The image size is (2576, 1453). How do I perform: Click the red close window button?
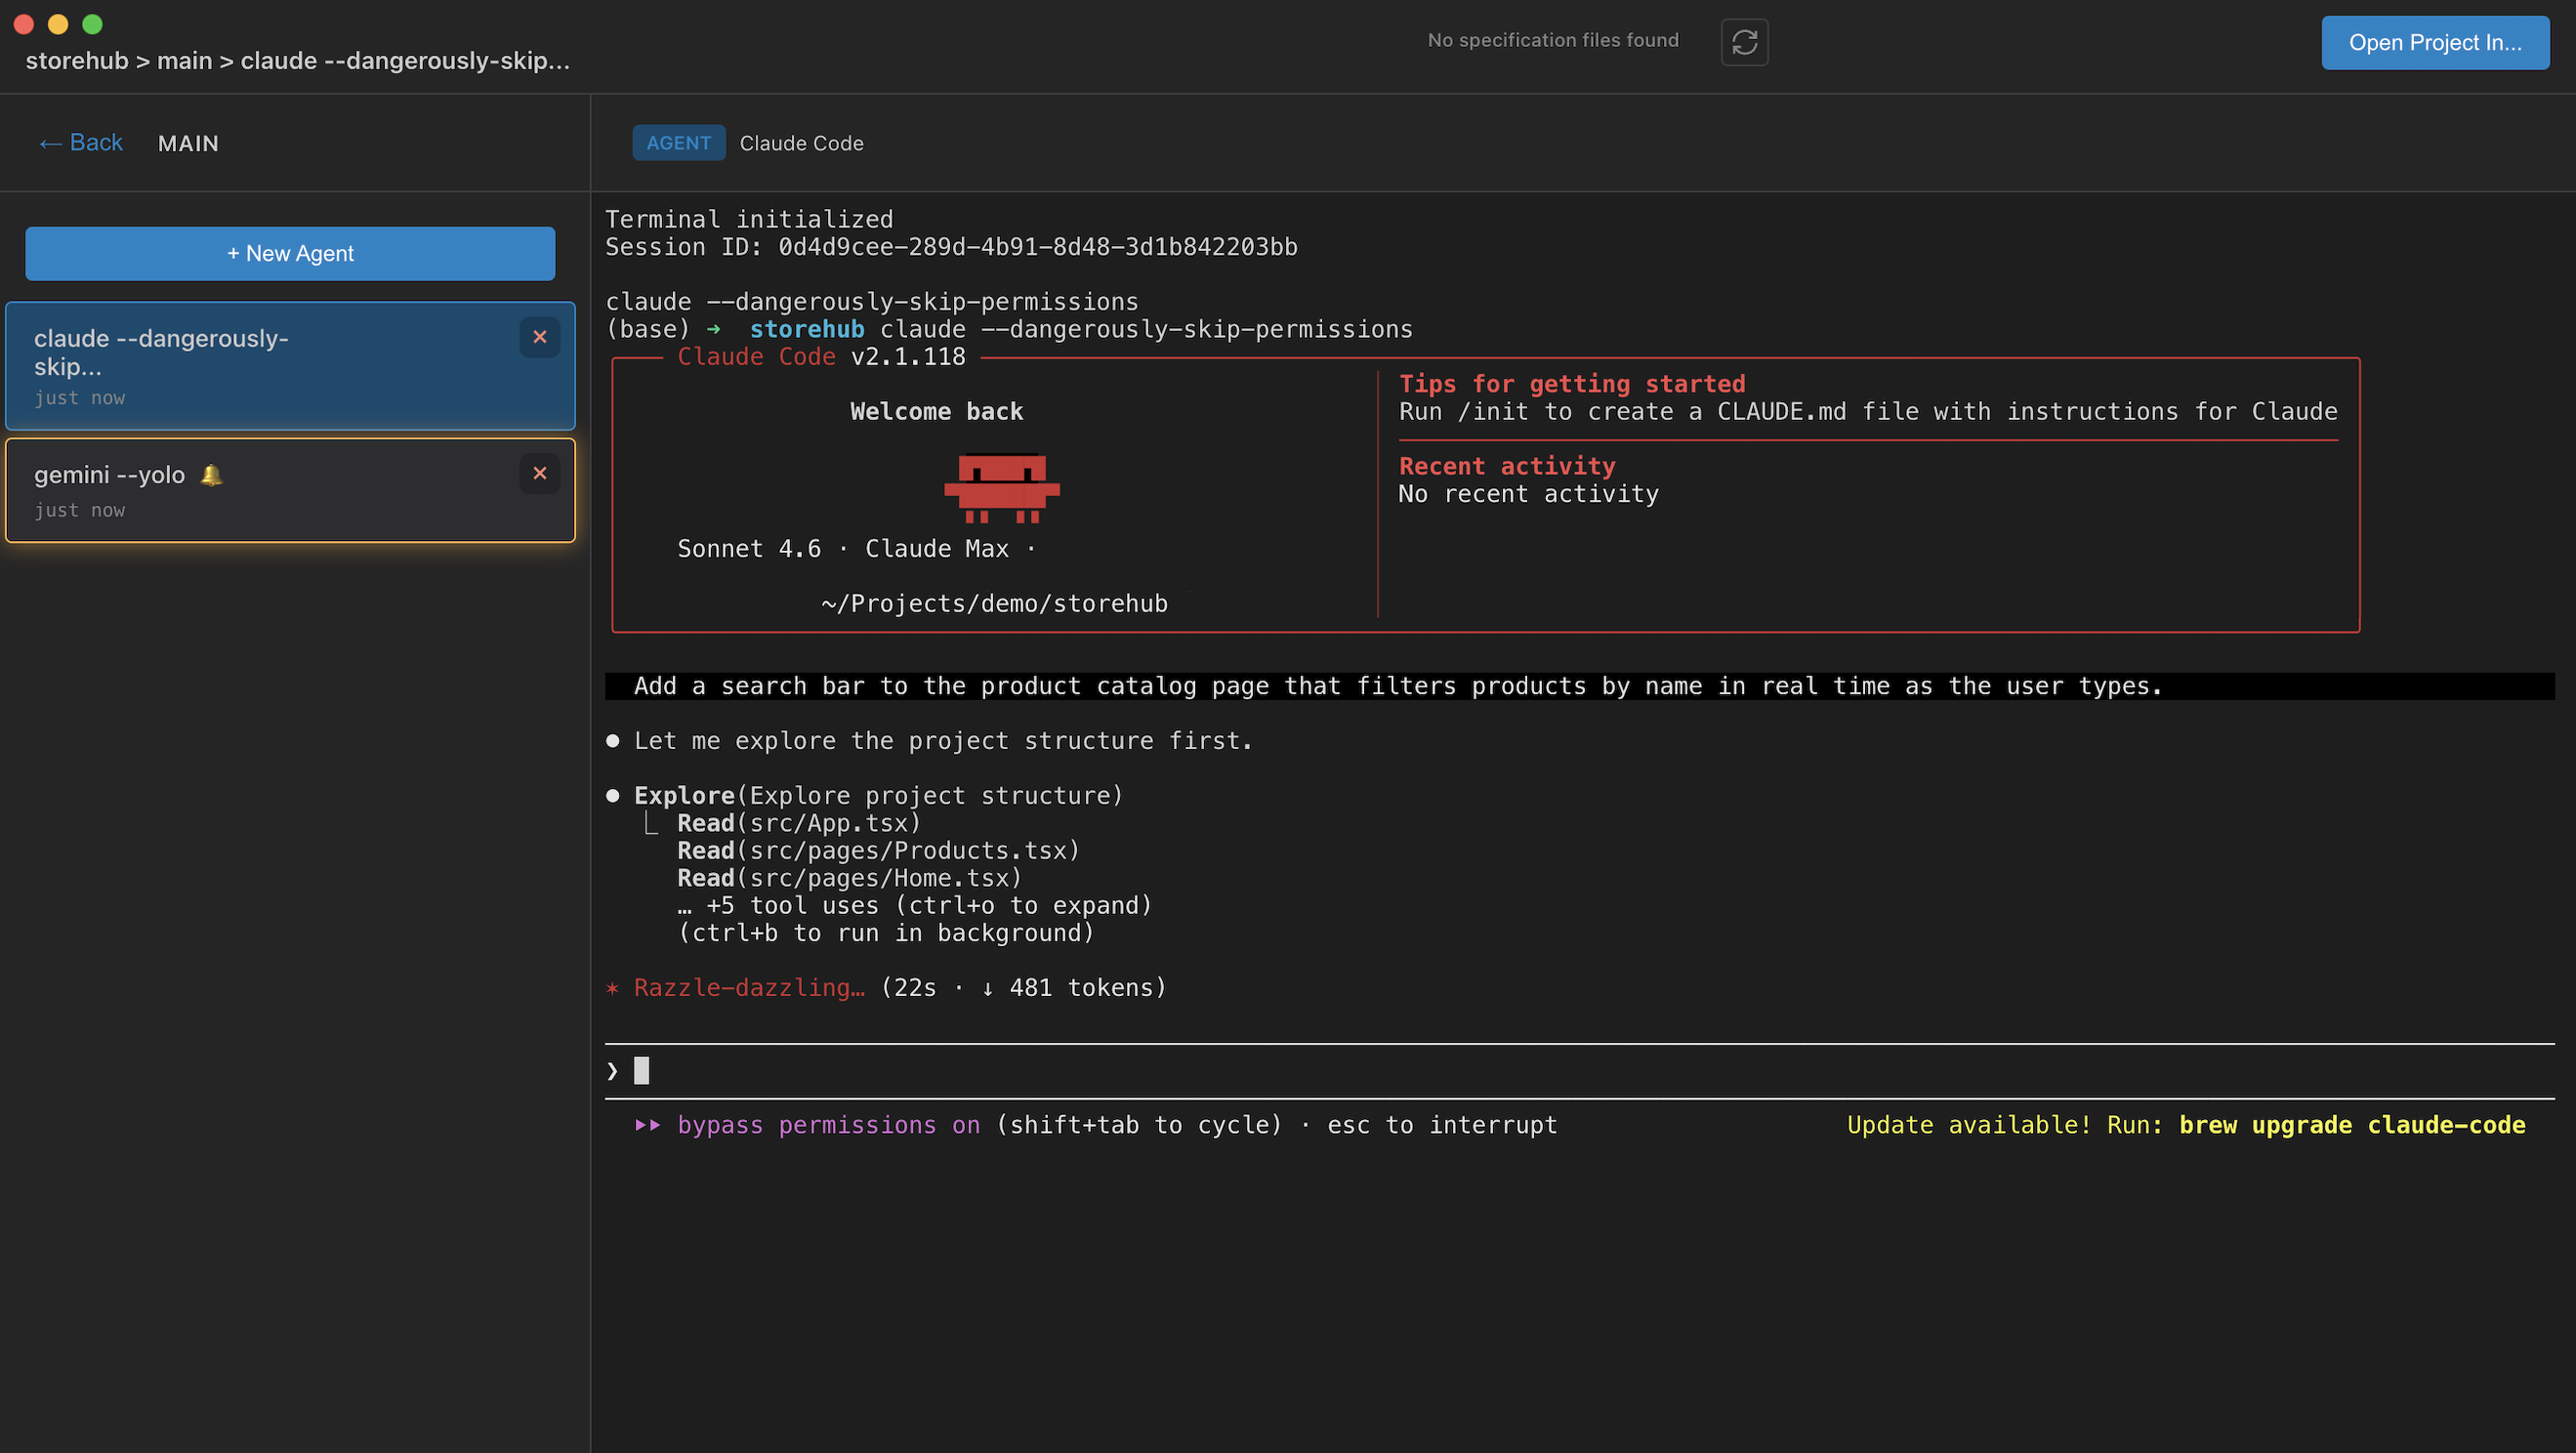coord(24,24)
